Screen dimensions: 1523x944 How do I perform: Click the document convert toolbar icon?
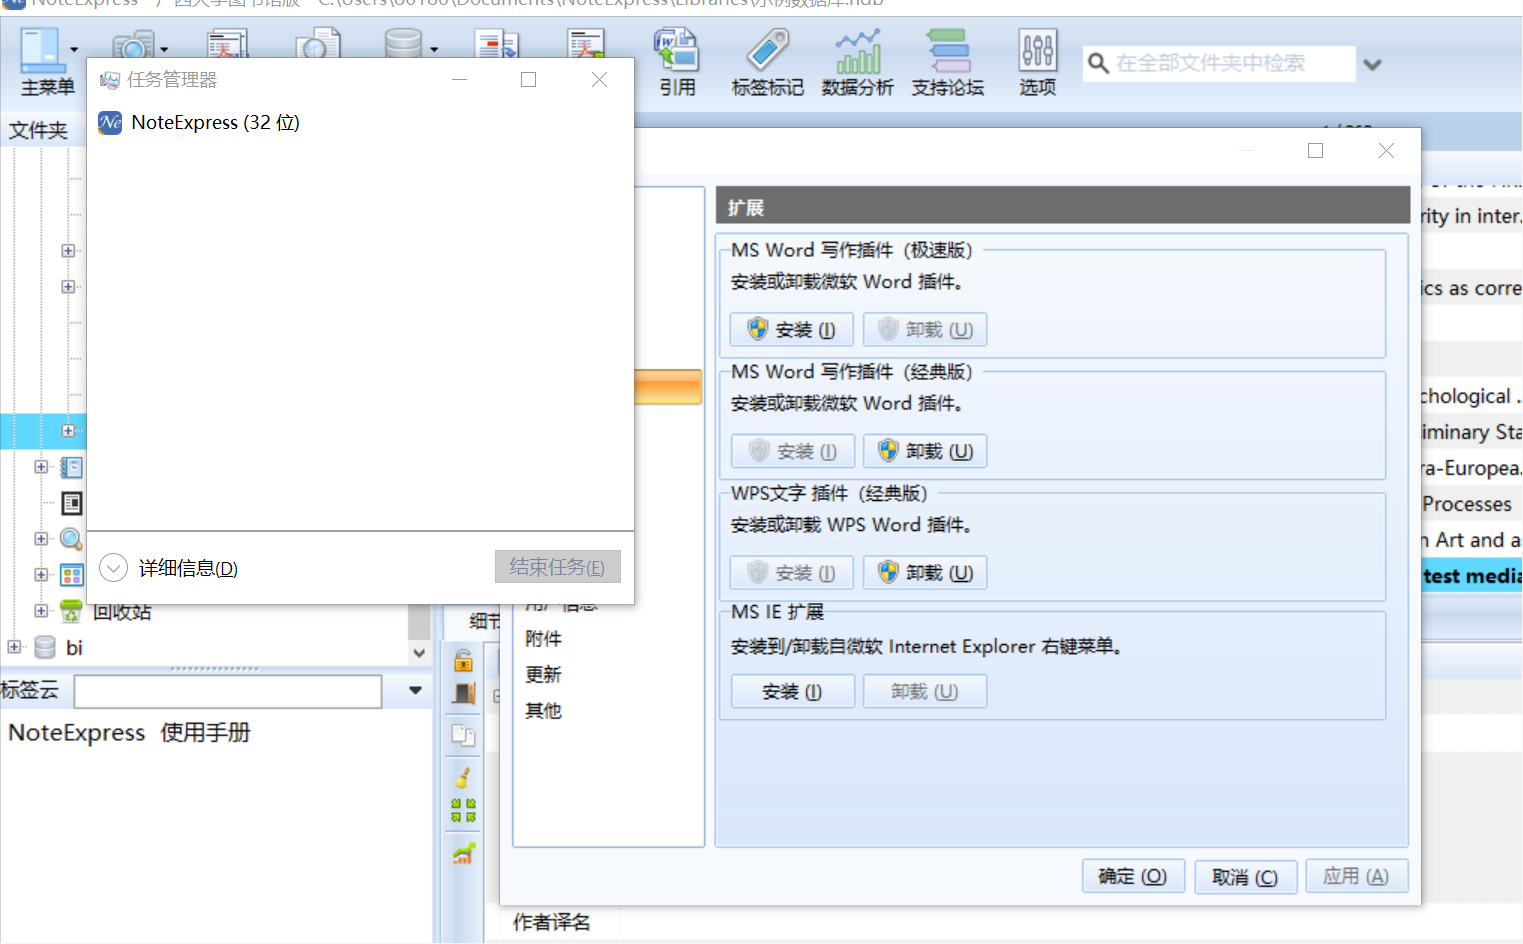pos(497,45)
